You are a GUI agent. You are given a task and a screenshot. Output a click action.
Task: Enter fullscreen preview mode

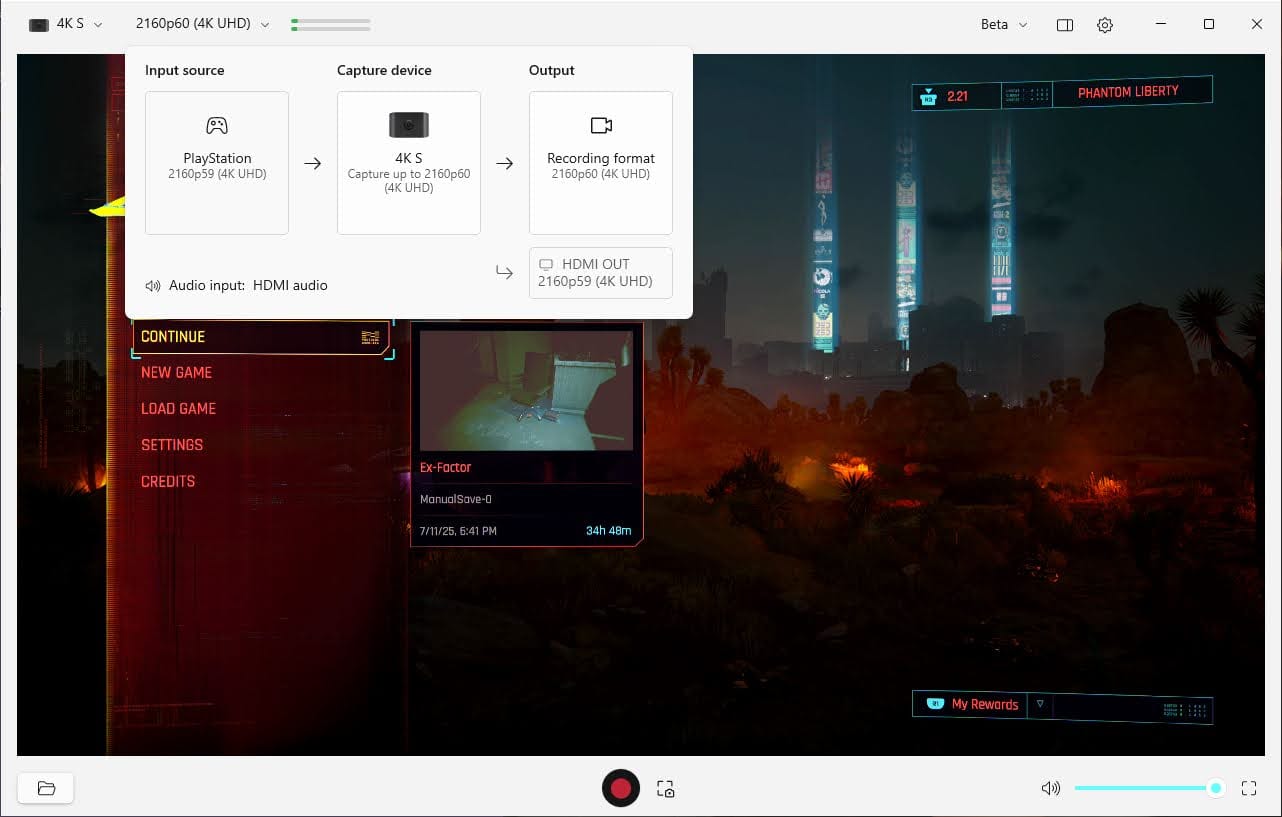click(1249, 788)
